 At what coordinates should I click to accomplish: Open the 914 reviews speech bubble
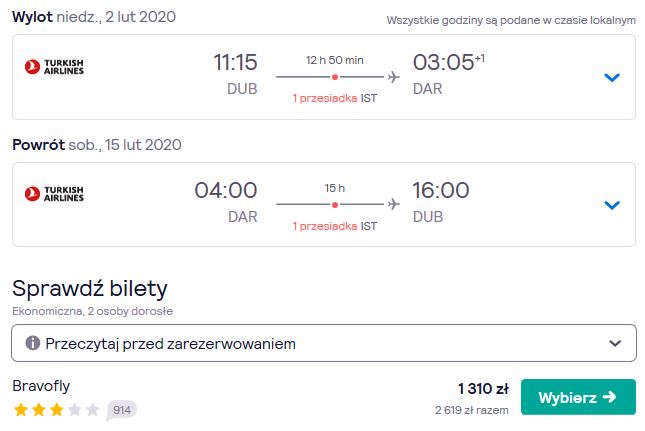pyautogui.click(x=121, y=410)
